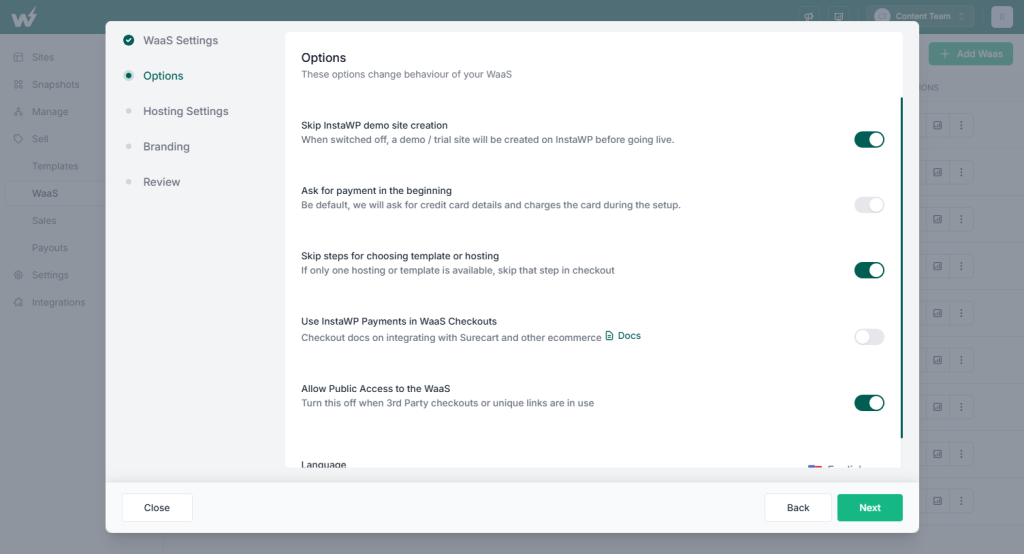This screenshot has height=554, width=1024.
Task: Click the InstaWP logo in the header
Action: pos(24,17)
